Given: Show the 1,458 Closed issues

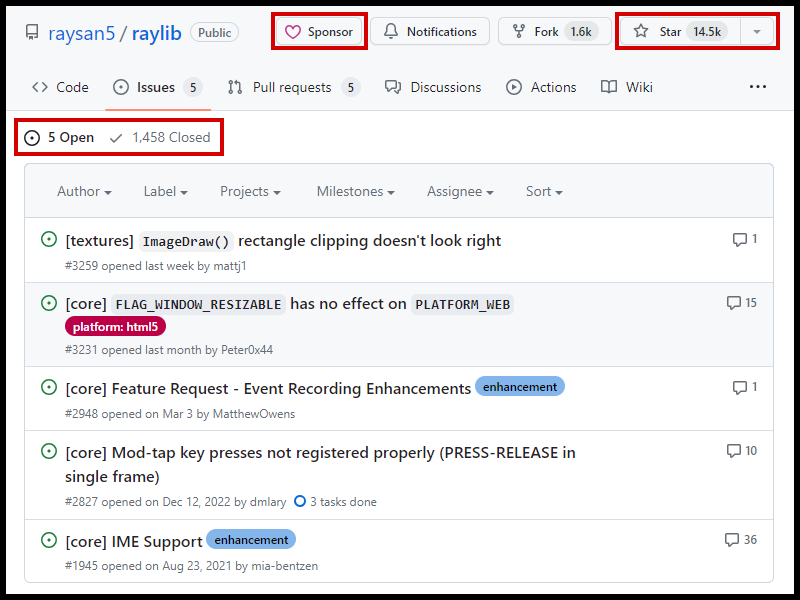Looking at the screenshot, I should pyautogui.click(x=160, y=138).
